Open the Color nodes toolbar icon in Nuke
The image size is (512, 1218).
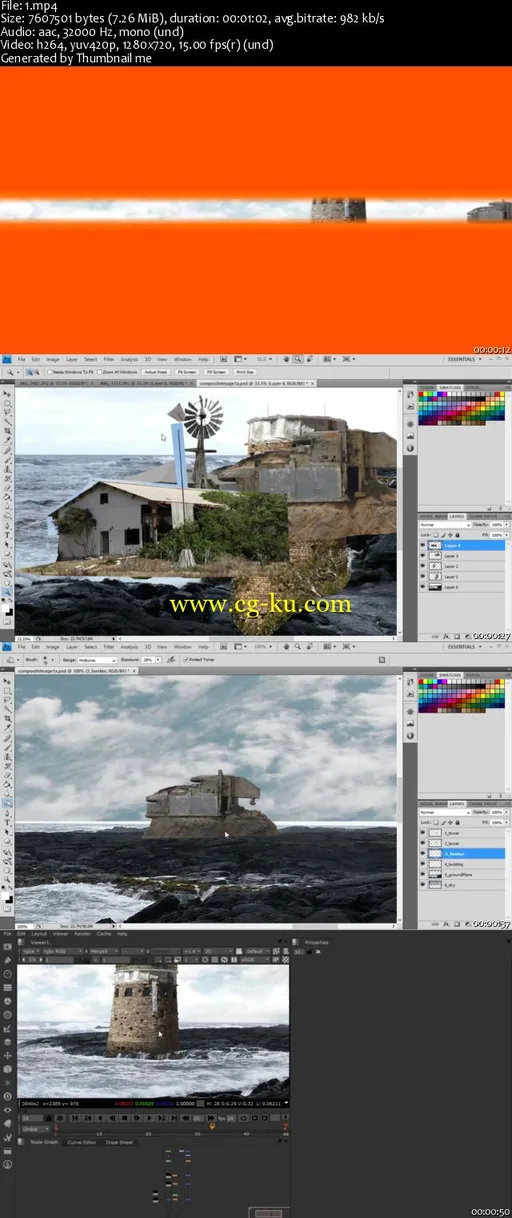tap(7, 1001)
